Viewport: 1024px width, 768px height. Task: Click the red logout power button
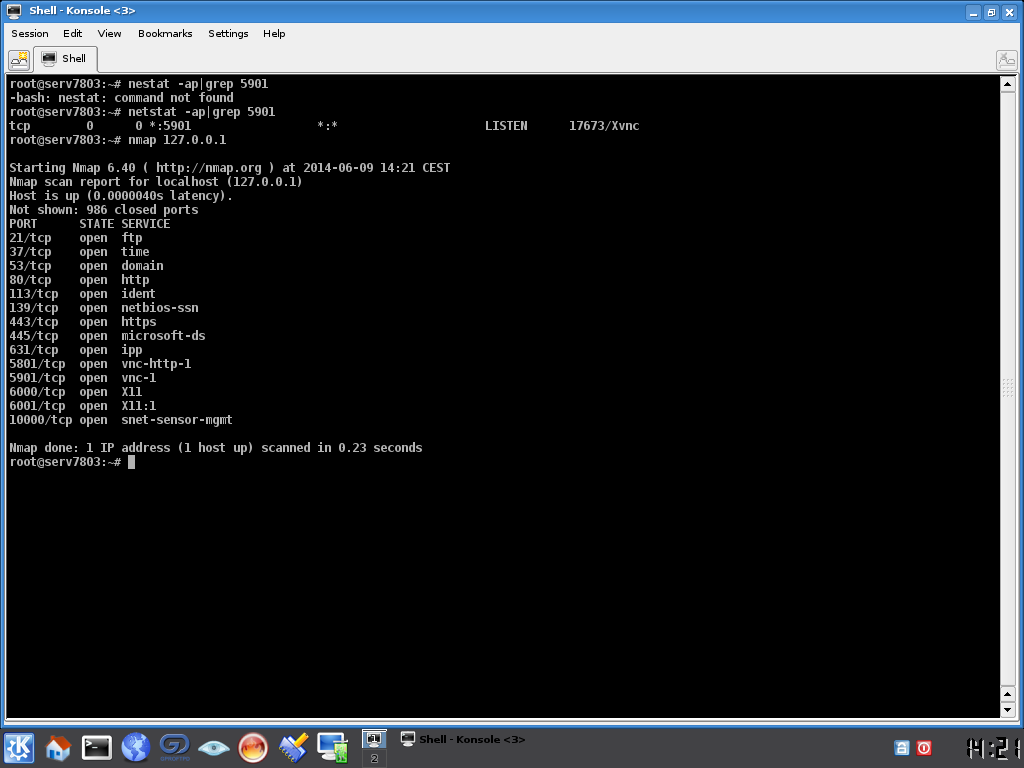pos(924,747)
